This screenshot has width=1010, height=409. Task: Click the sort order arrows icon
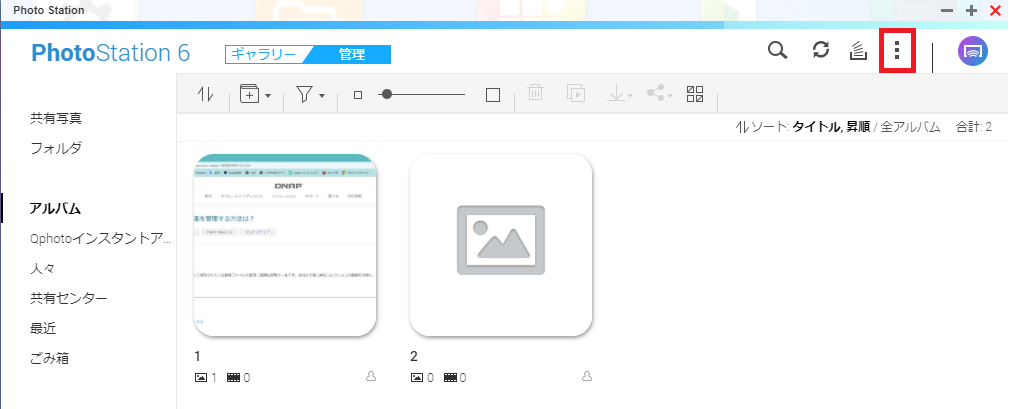click(205, 95)
